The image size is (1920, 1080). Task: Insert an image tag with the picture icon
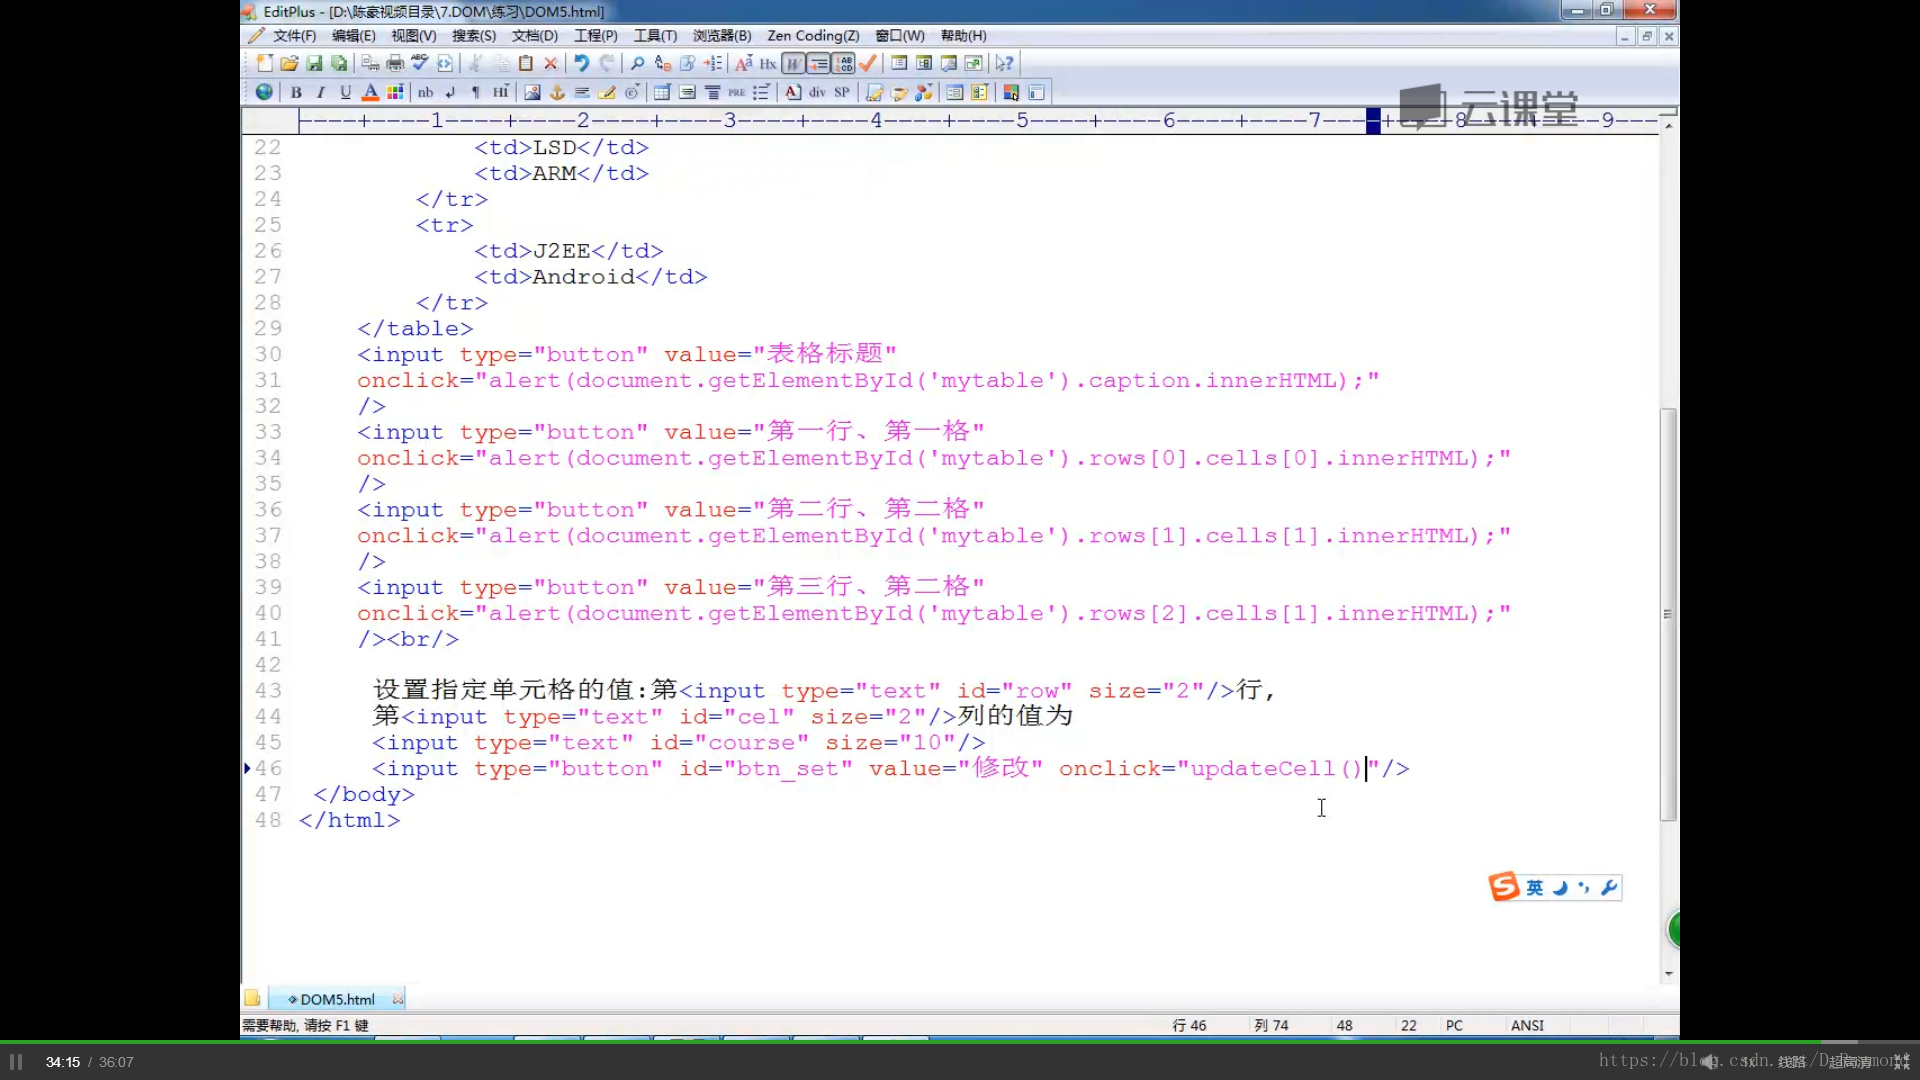click(532, 92)
